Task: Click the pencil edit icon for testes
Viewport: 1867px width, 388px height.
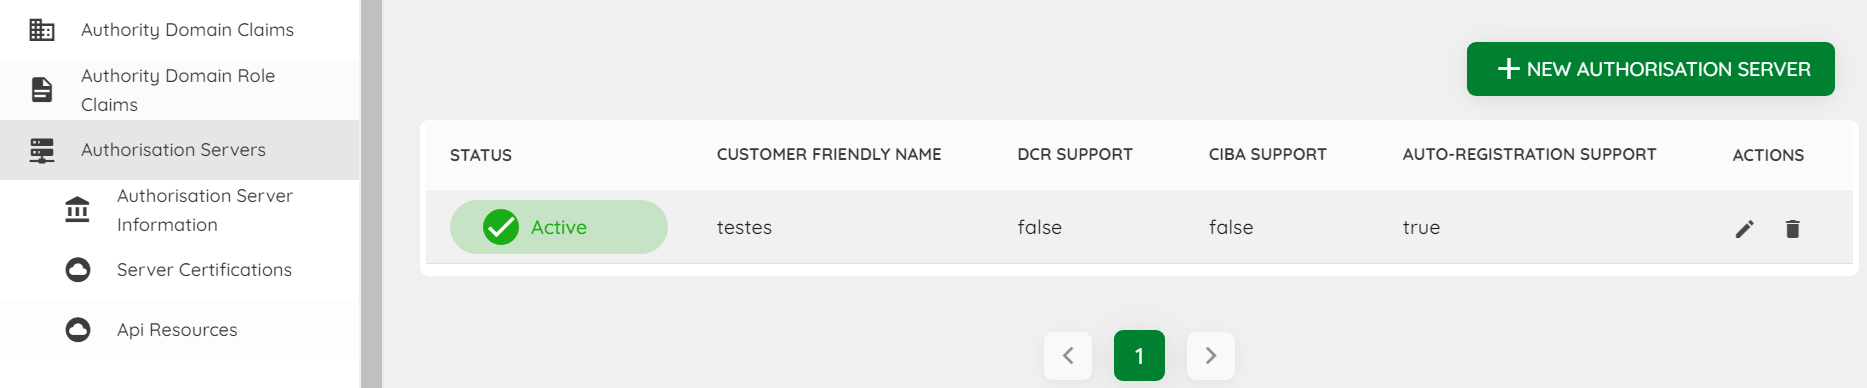Action: click(1744, 229)
